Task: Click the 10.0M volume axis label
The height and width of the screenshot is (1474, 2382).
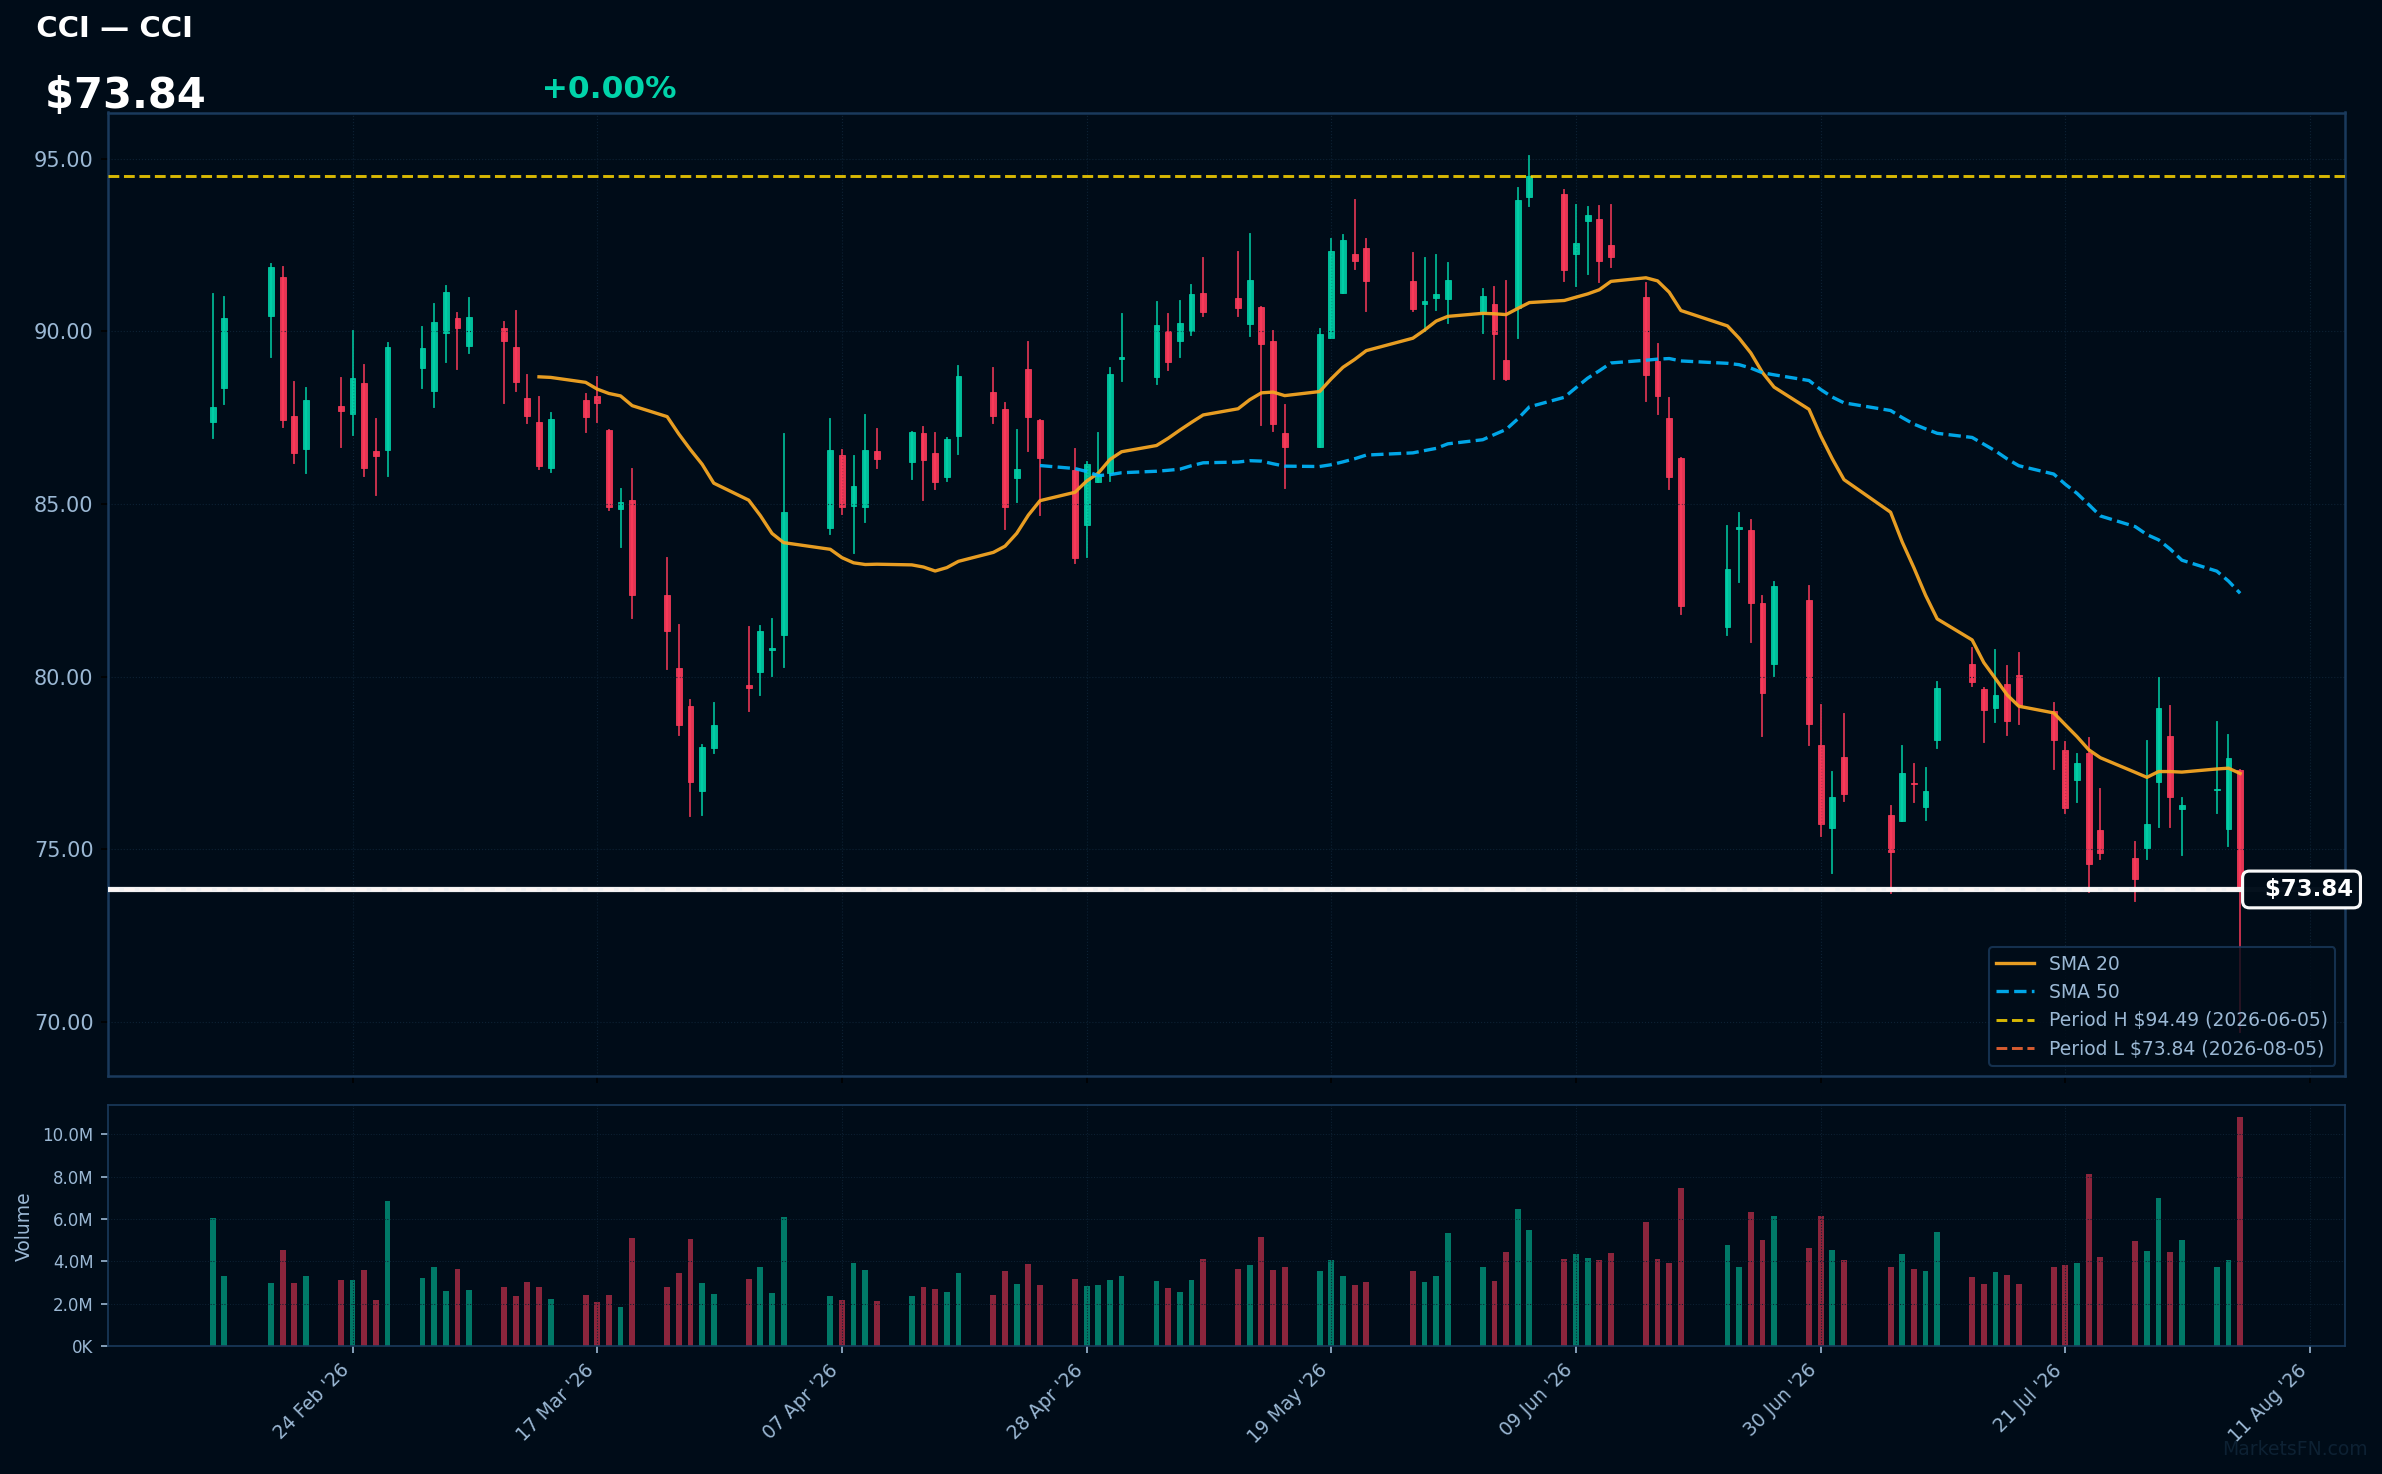Action: click(x=68, y=1135)
